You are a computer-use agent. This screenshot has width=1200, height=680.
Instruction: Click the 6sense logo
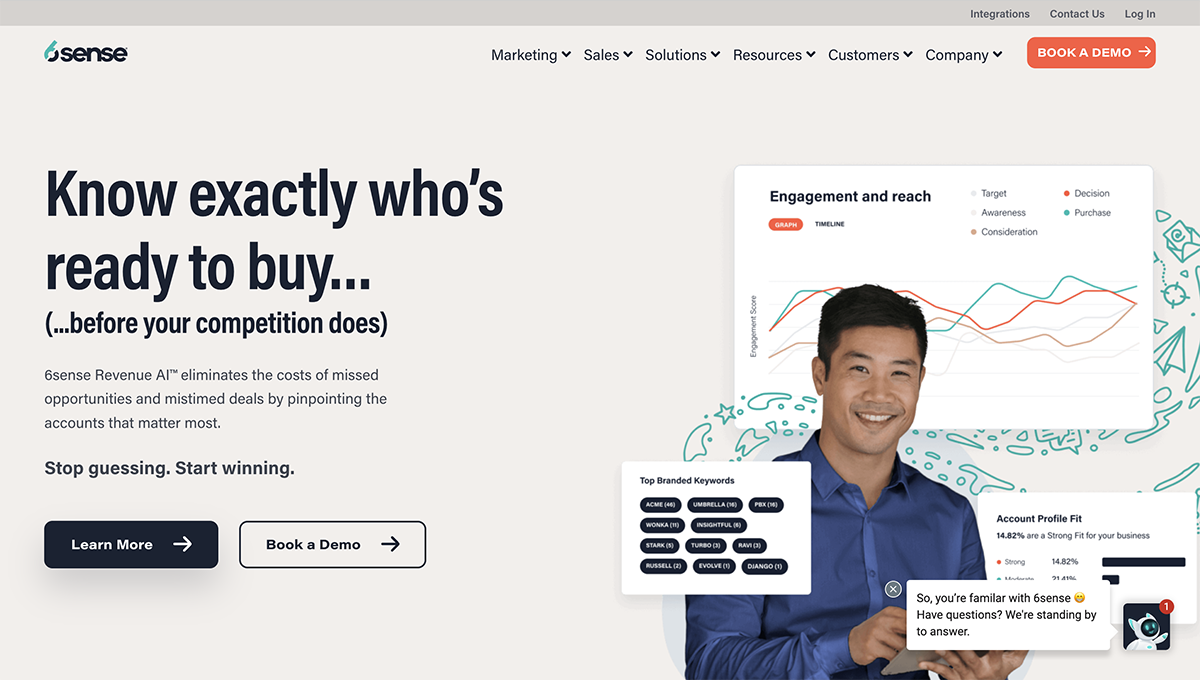click(86, 52)
